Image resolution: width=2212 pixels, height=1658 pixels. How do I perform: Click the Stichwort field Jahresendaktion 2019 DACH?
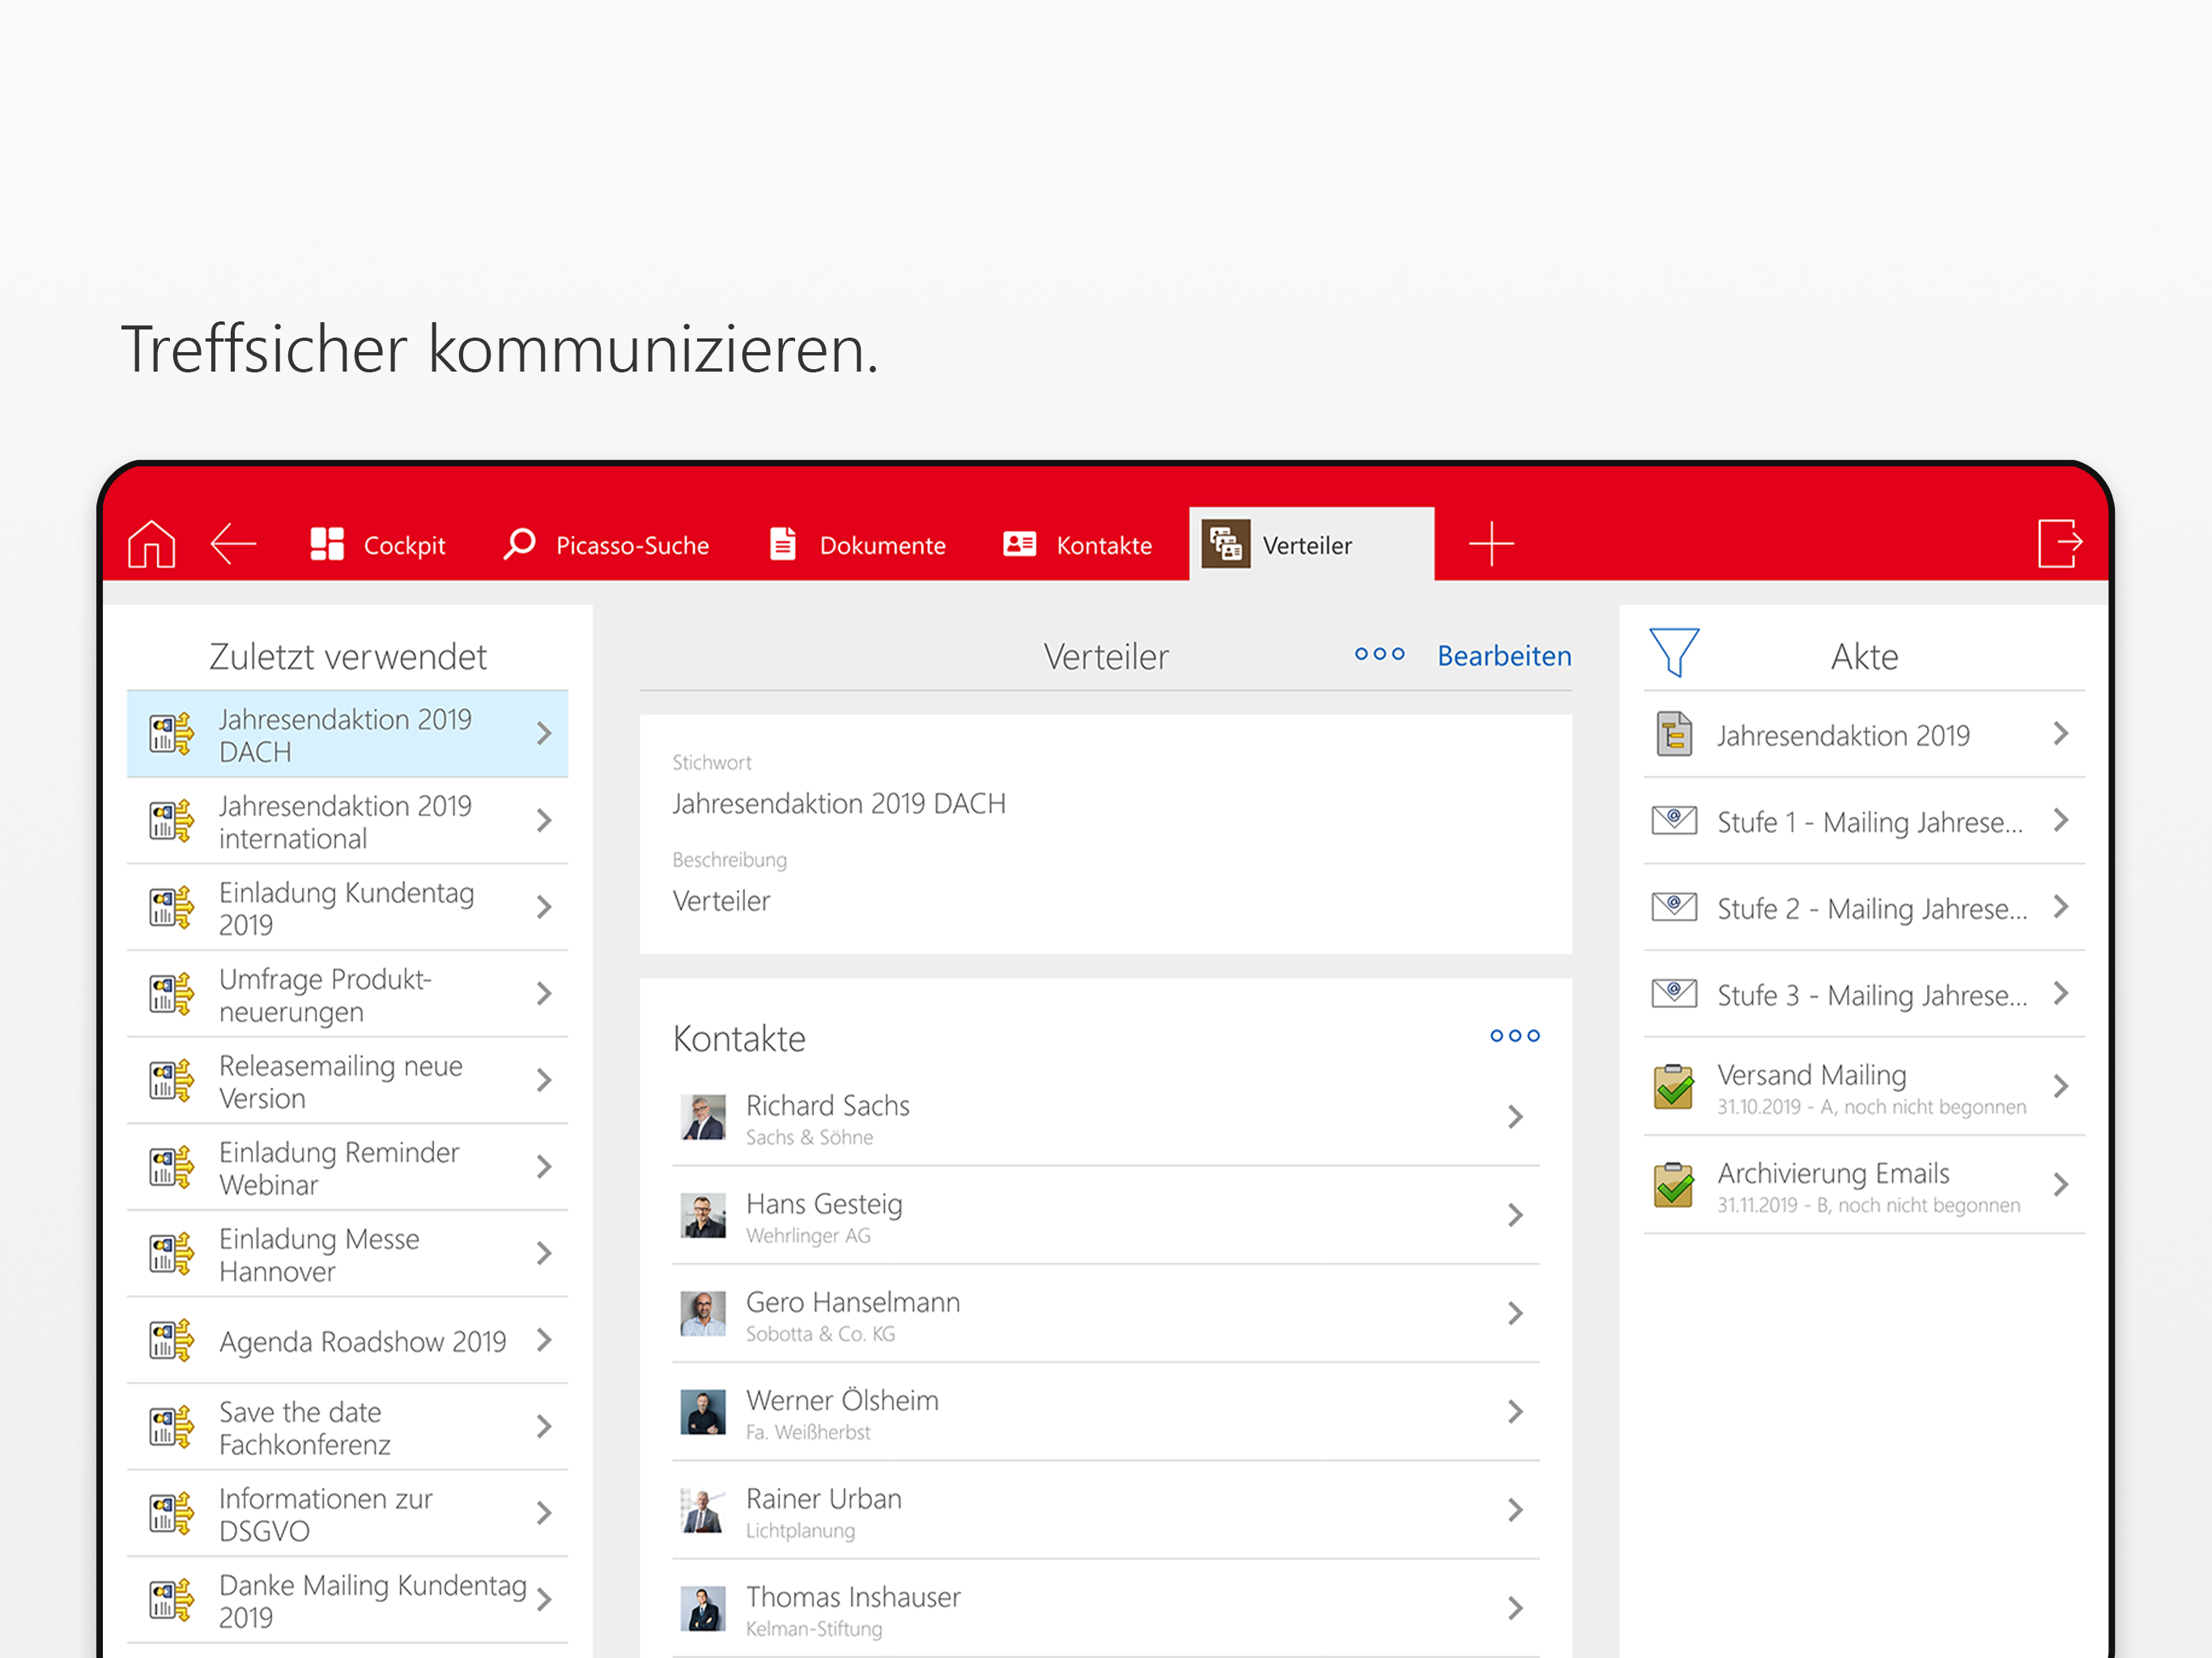coord(839,804)
